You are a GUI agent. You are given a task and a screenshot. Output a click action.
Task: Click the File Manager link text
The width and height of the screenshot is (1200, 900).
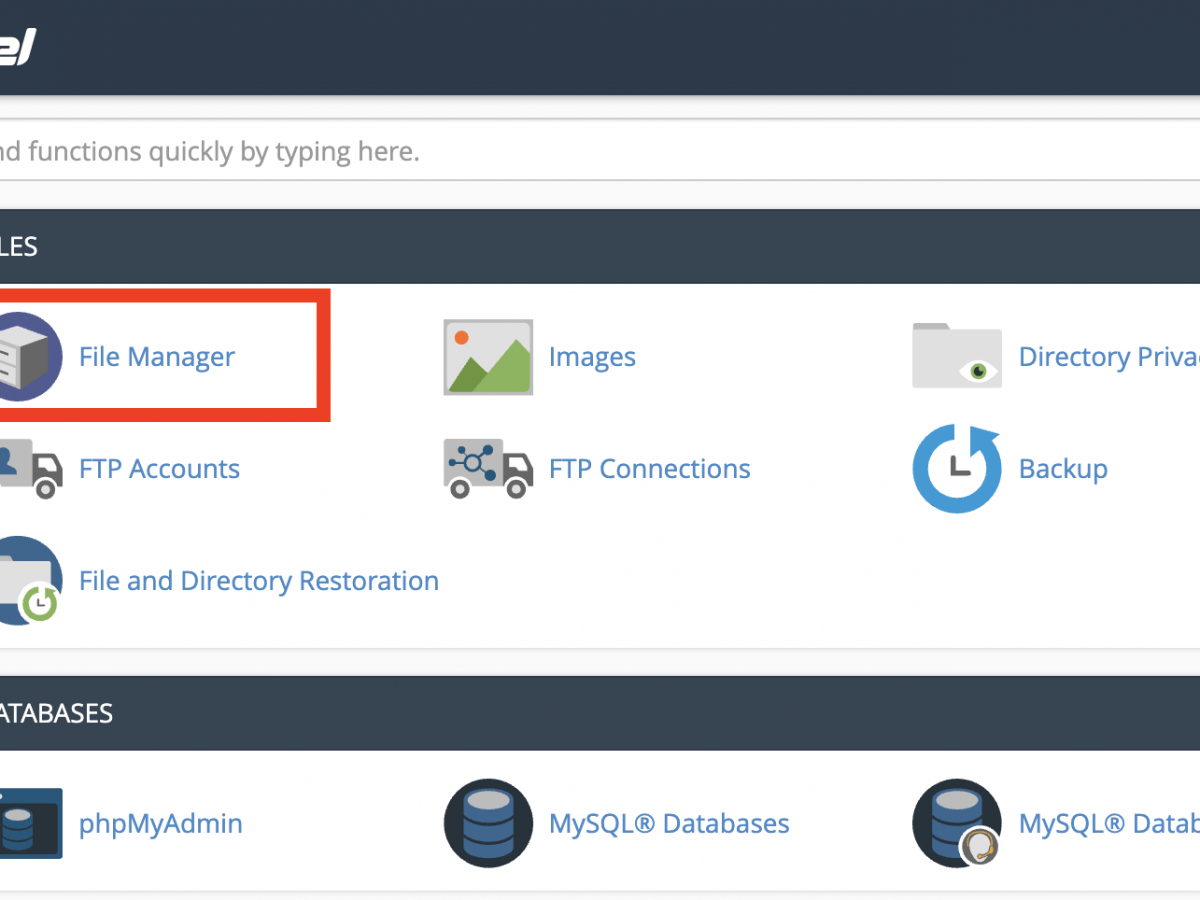[157, 357]
